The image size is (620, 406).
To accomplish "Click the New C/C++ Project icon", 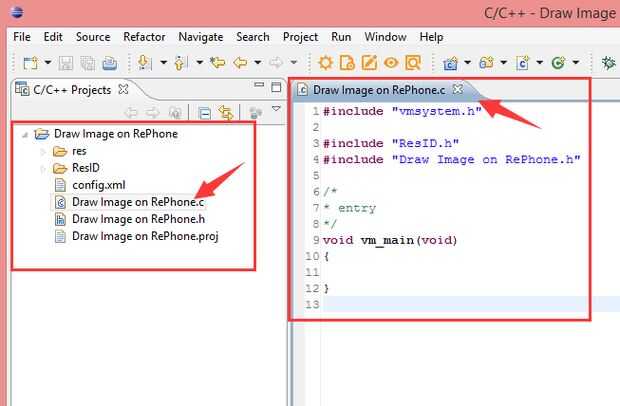I will pyautogui.click(x=450, y=63).
